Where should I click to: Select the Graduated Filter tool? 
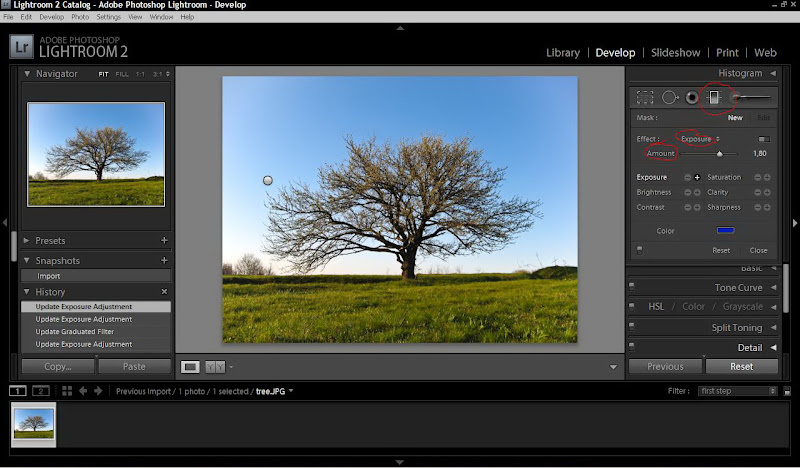pyautogui.click(x=714, y=97)
